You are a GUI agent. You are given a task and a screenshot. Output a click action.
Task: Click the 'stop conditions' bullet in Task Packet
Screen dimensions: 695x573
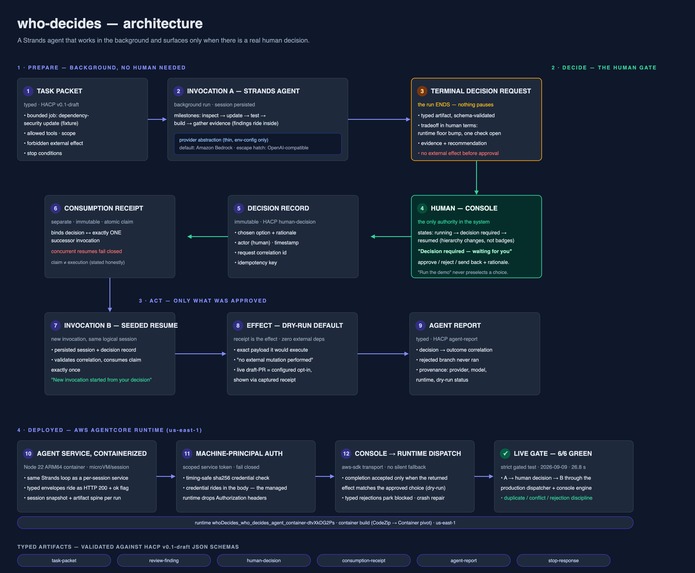pos(43,153)
